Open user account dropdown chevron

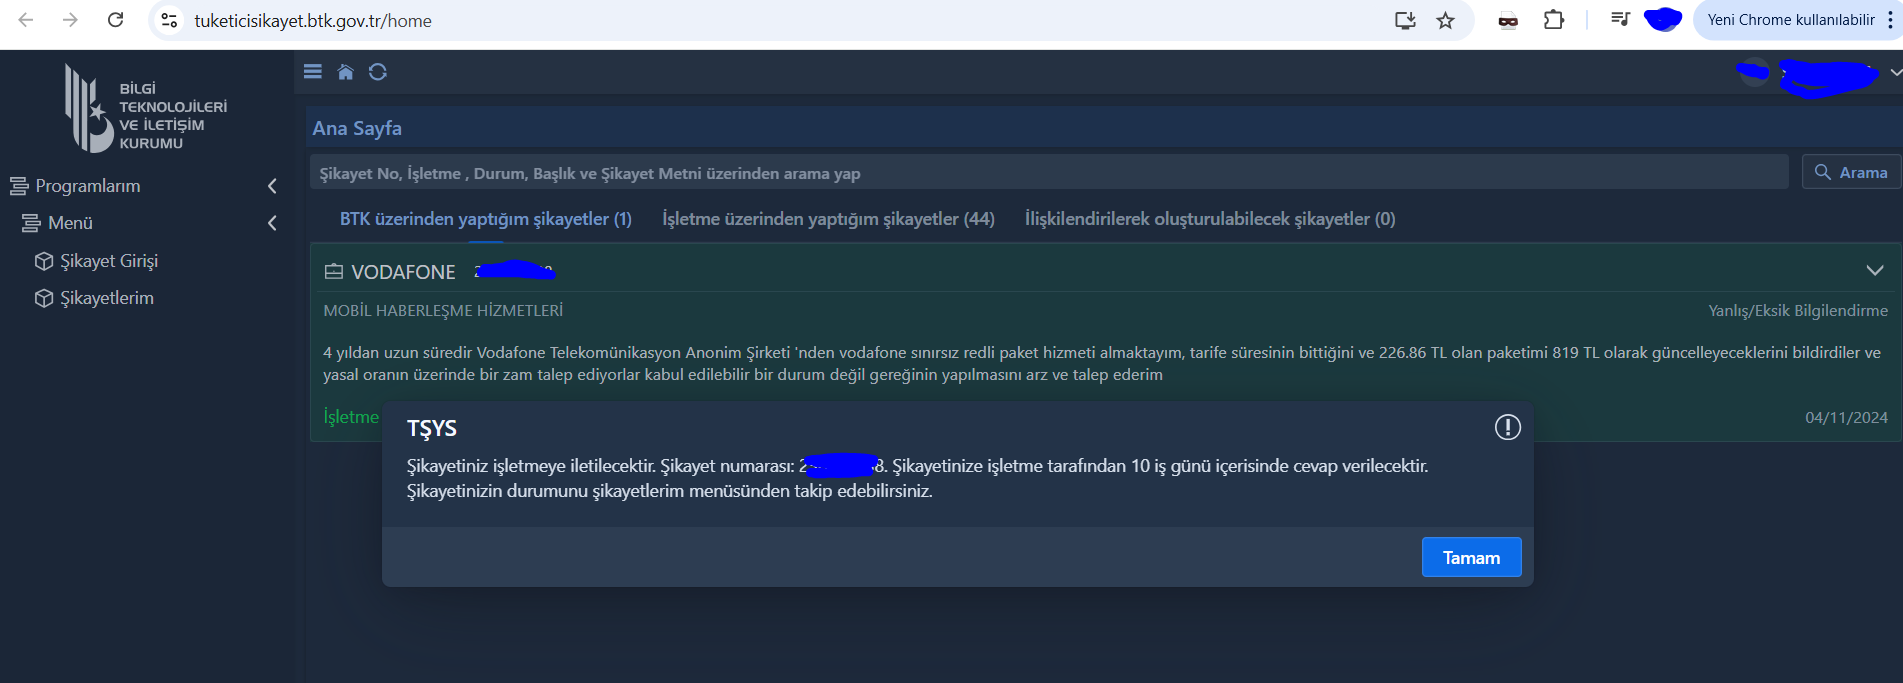[x=1895, y=73]
